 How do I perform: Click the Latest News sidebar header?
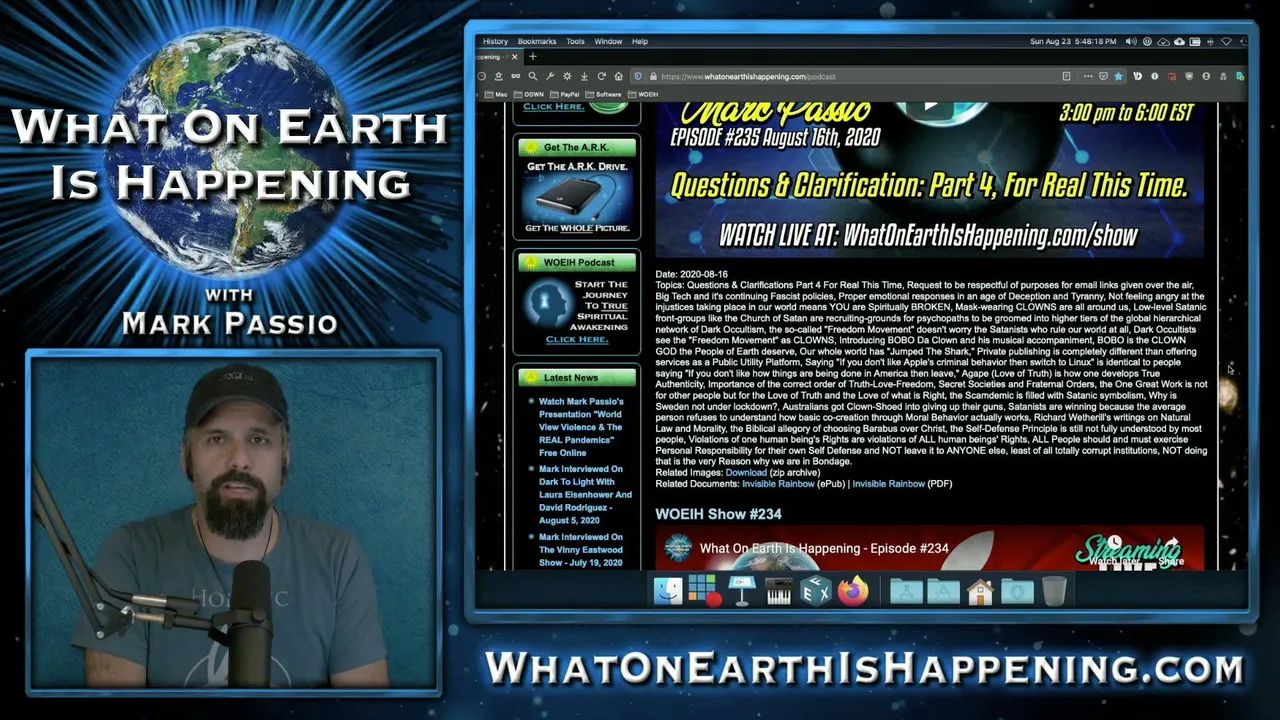coord(577,377)
